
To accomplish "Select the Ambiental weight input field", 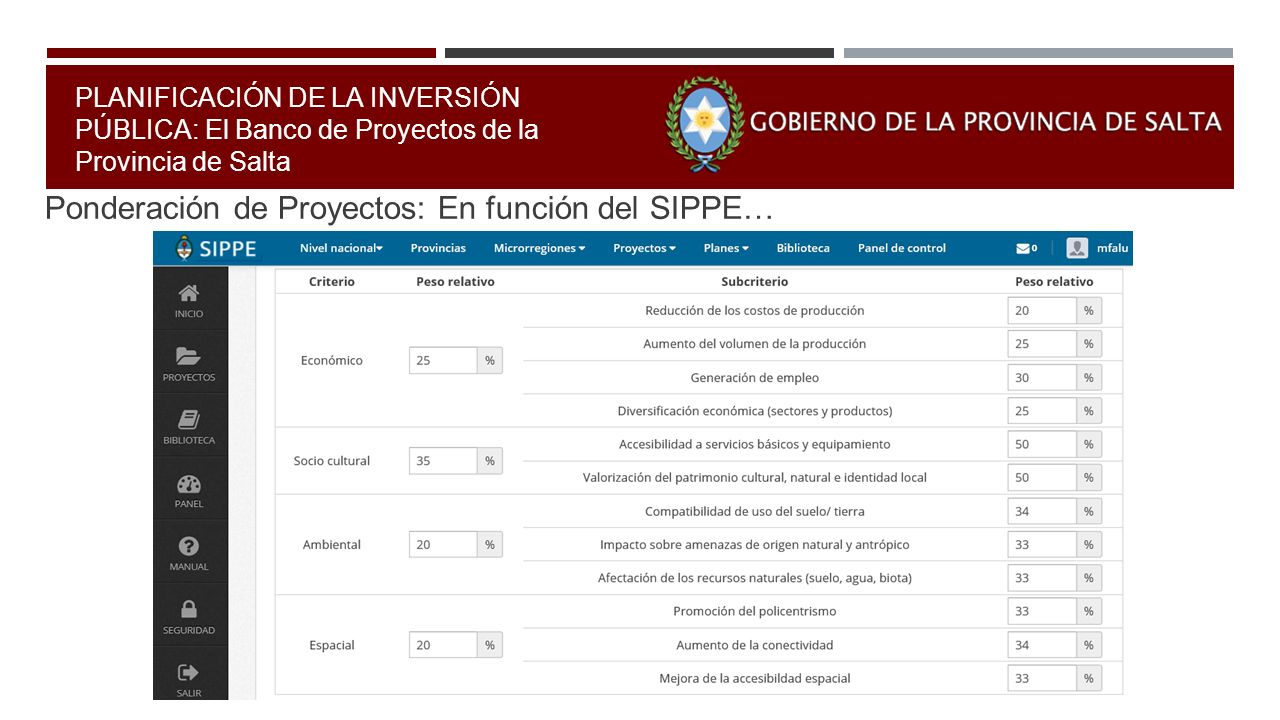I will pos(443,545).
